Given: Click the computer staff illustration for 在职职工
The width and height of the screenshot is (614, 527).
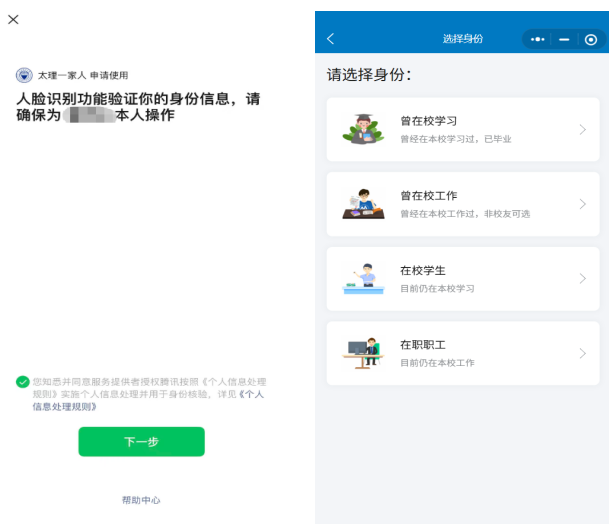Looking at the screenshot, I should point(362,353).
